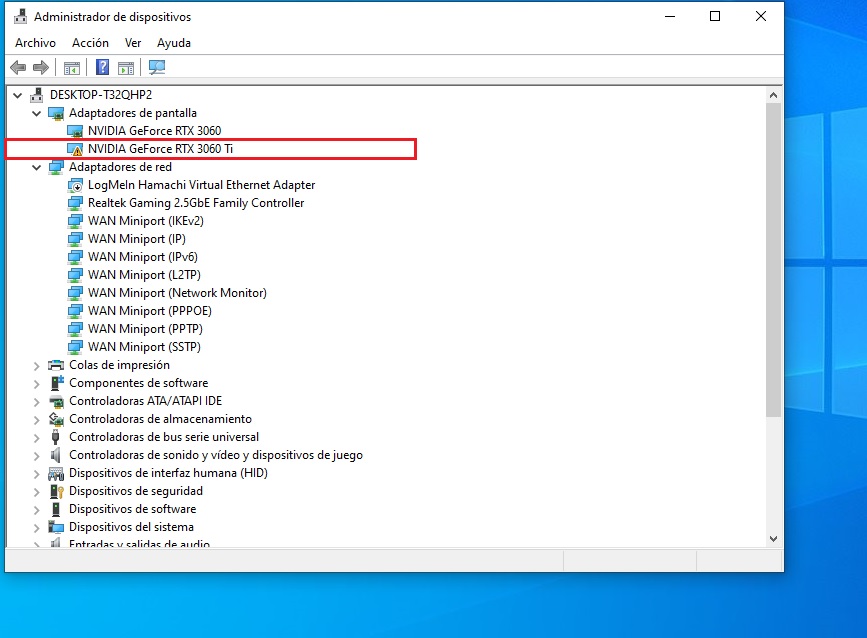Image resolution: width=867 pixels, height=638 pixels.
Task: Click the warning icon on RTX 3060 Ti
Action: click(x=75, y=149)
